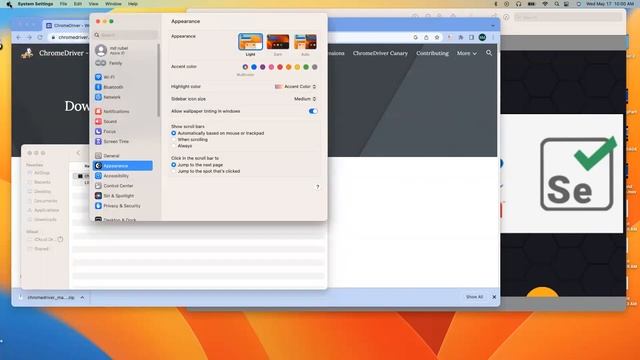The image size is (640, 360).
Task: Open the File menu in the menu bar
Action: pos(63,4)
